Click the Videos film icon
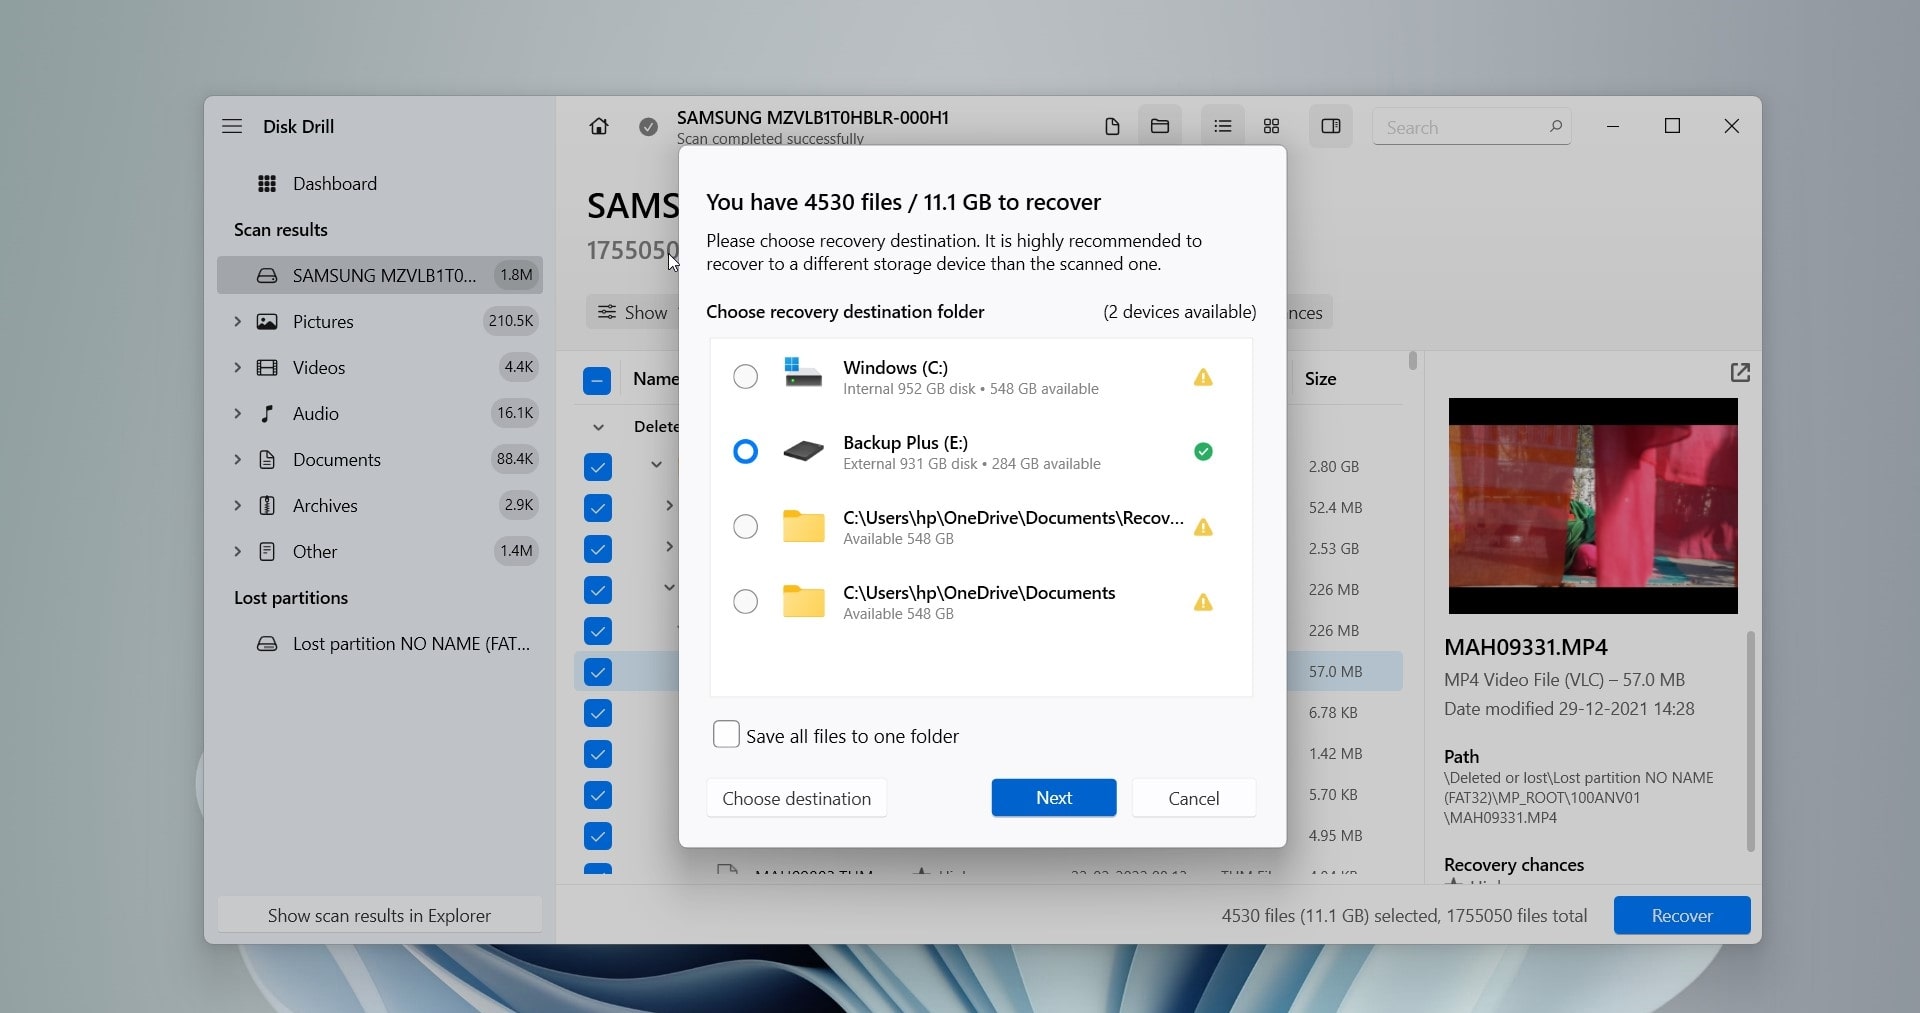 (267, 368)
